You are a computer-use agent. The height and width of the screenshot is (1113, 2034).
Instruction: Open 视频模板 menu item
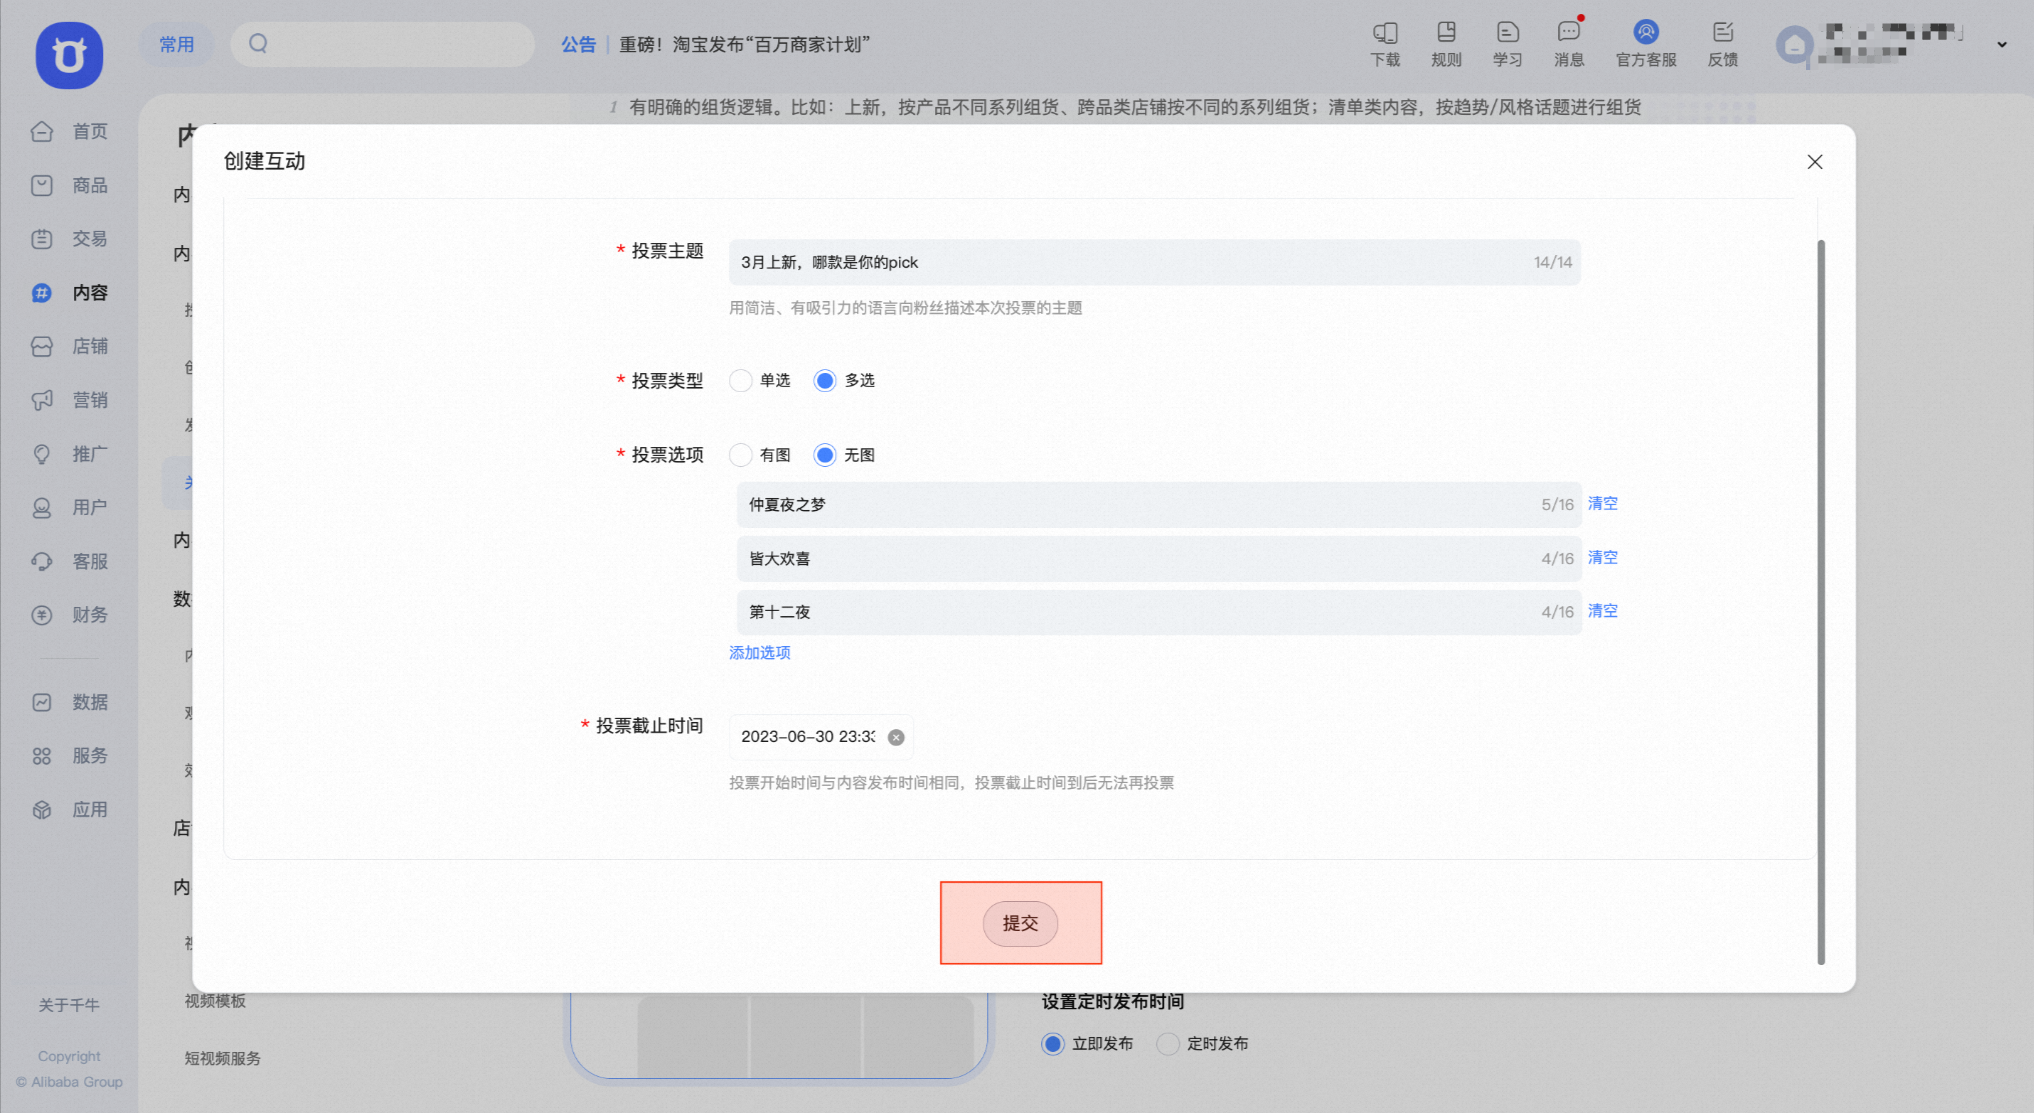pos(215,1001)
